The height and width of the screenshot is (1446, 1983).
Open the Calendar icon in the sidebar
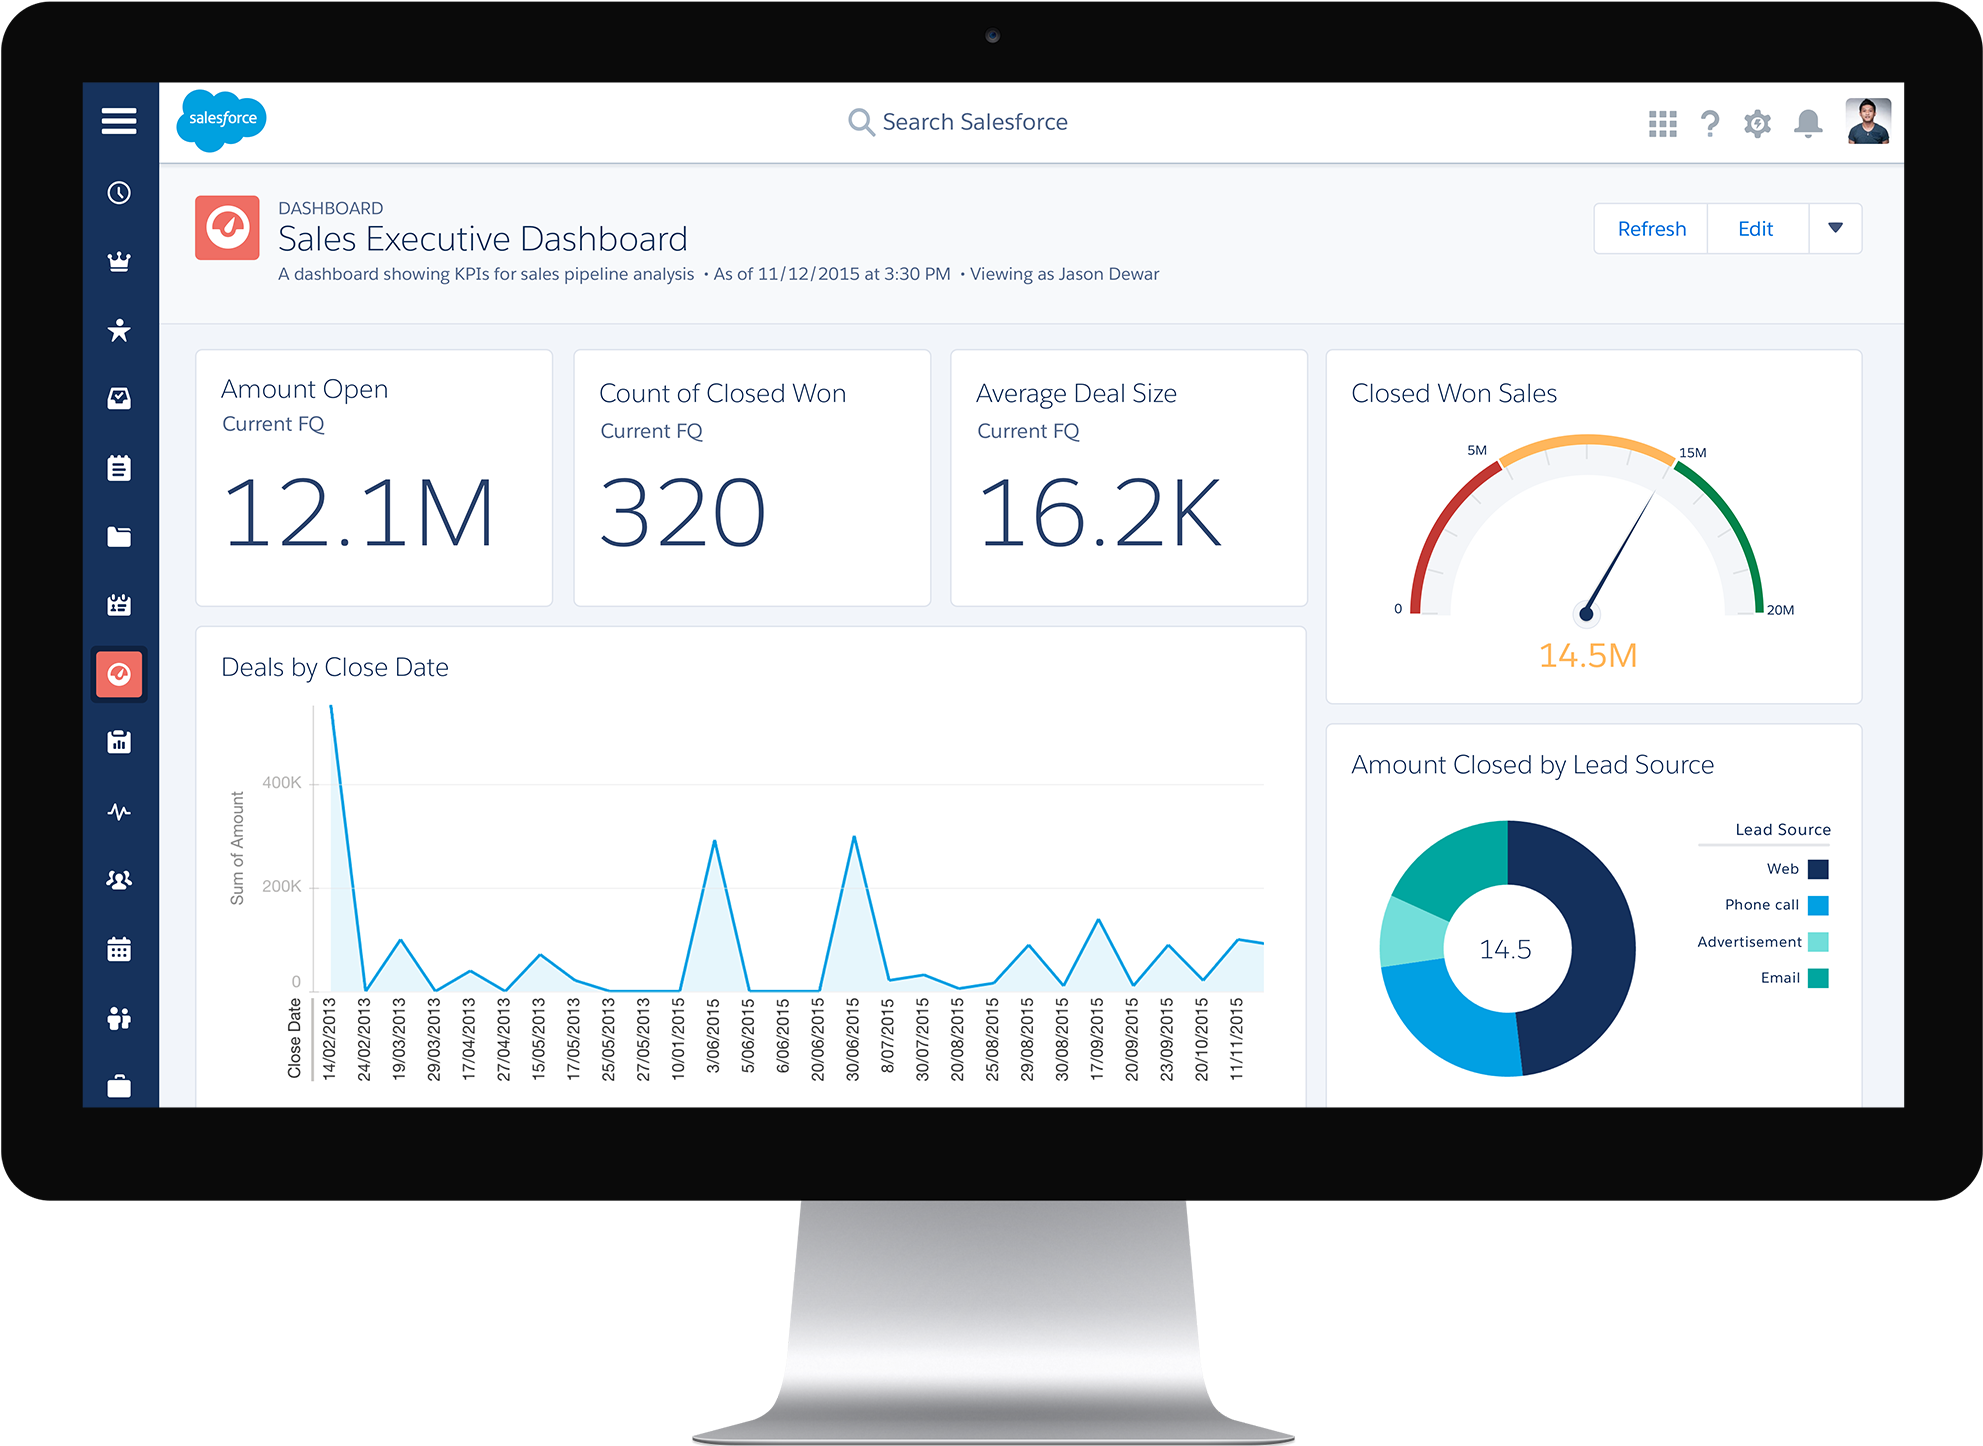click(x=119, y=948)
